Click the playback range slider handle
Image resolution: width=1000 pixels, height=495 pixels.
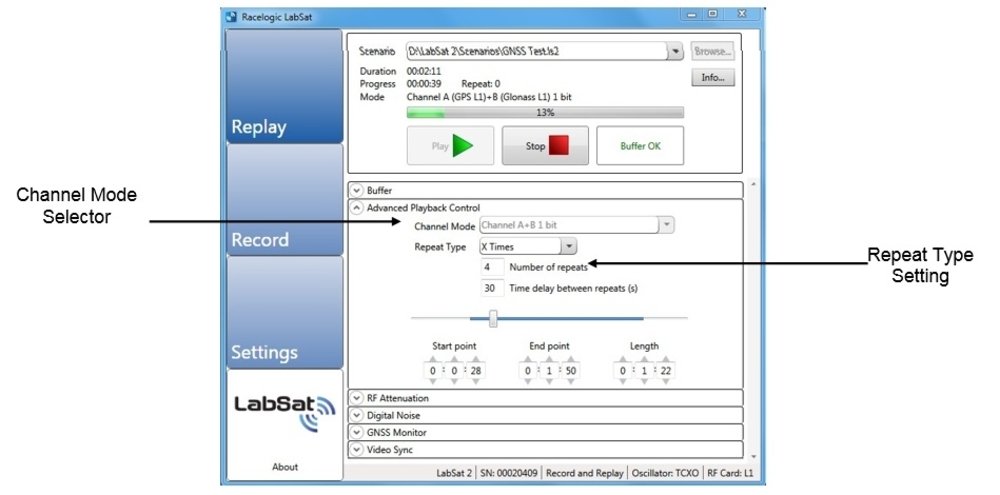(x=493, y=319)
